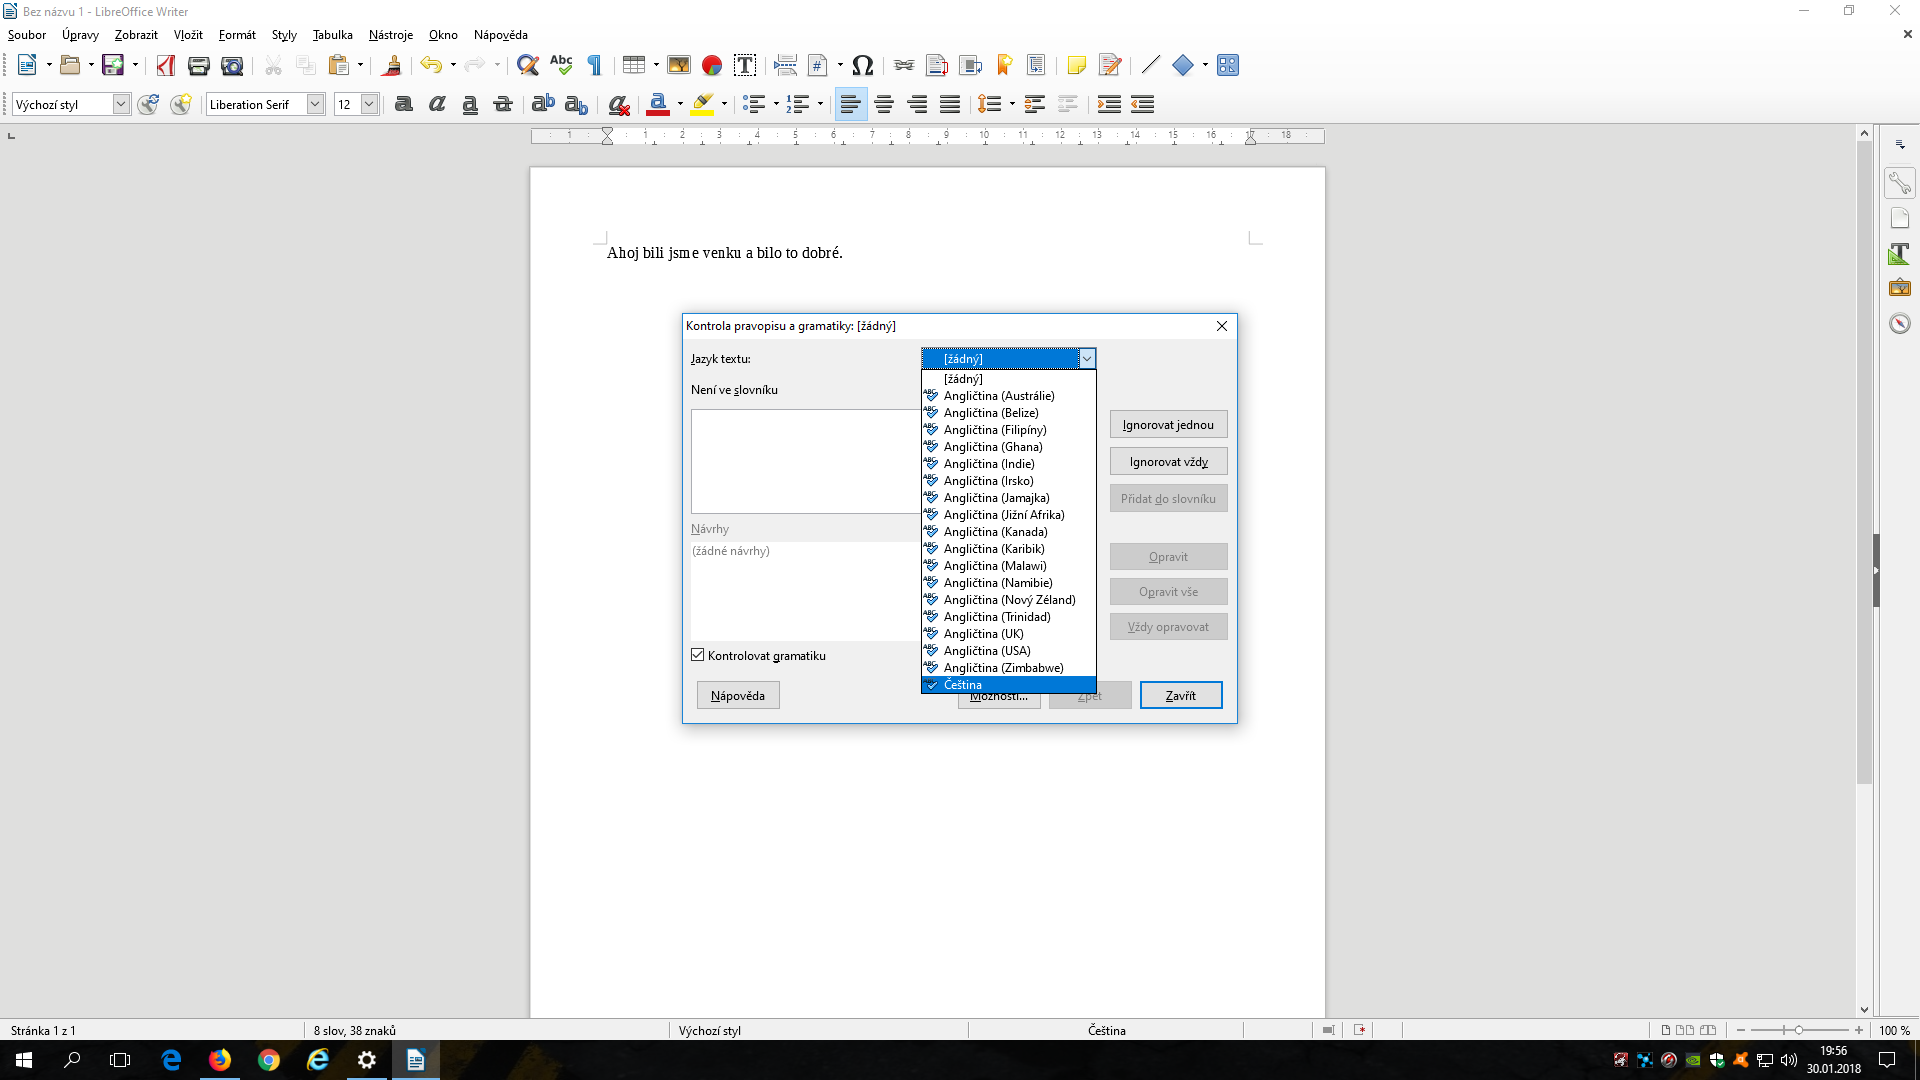Click the Zavřít button
The width and height of the screenshot is (1920, 1080).
coord(1180,695)
